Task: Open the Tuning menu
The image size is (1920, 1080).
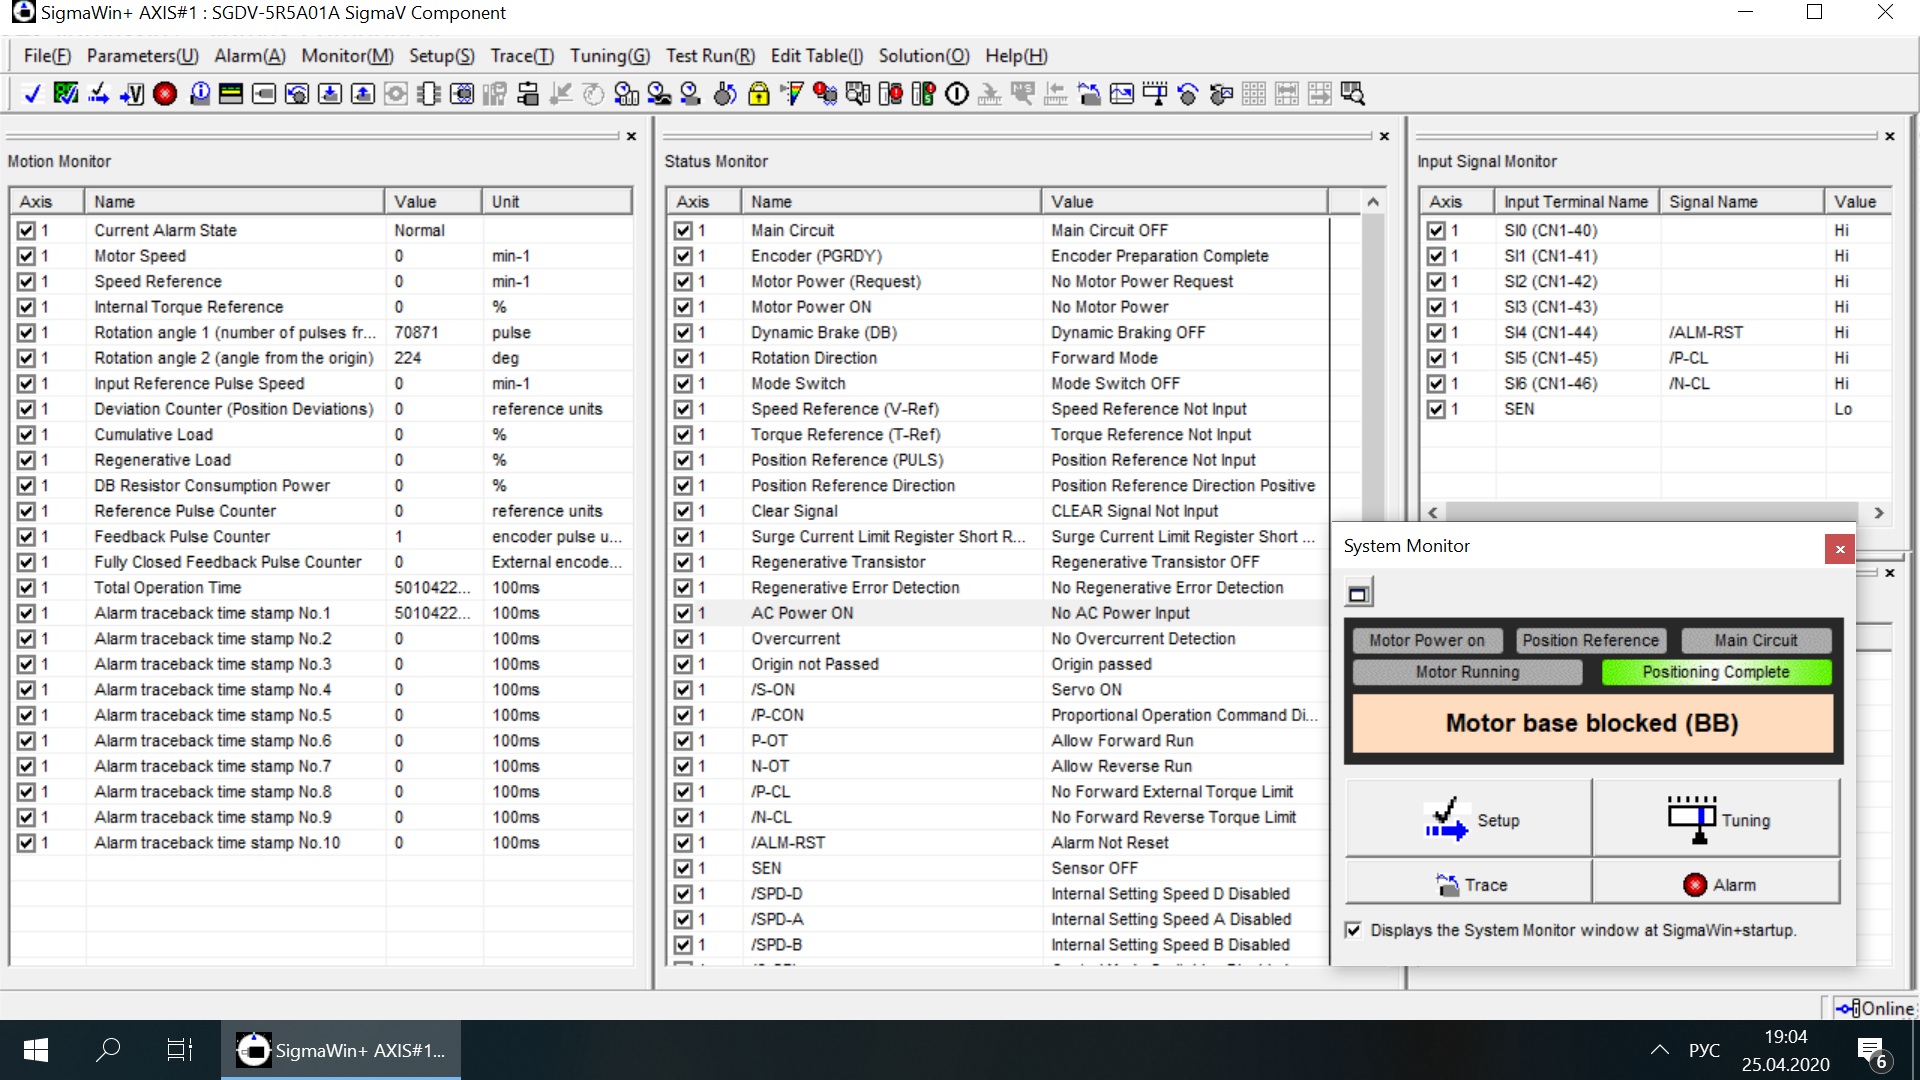Action: [x=609, y=56]
